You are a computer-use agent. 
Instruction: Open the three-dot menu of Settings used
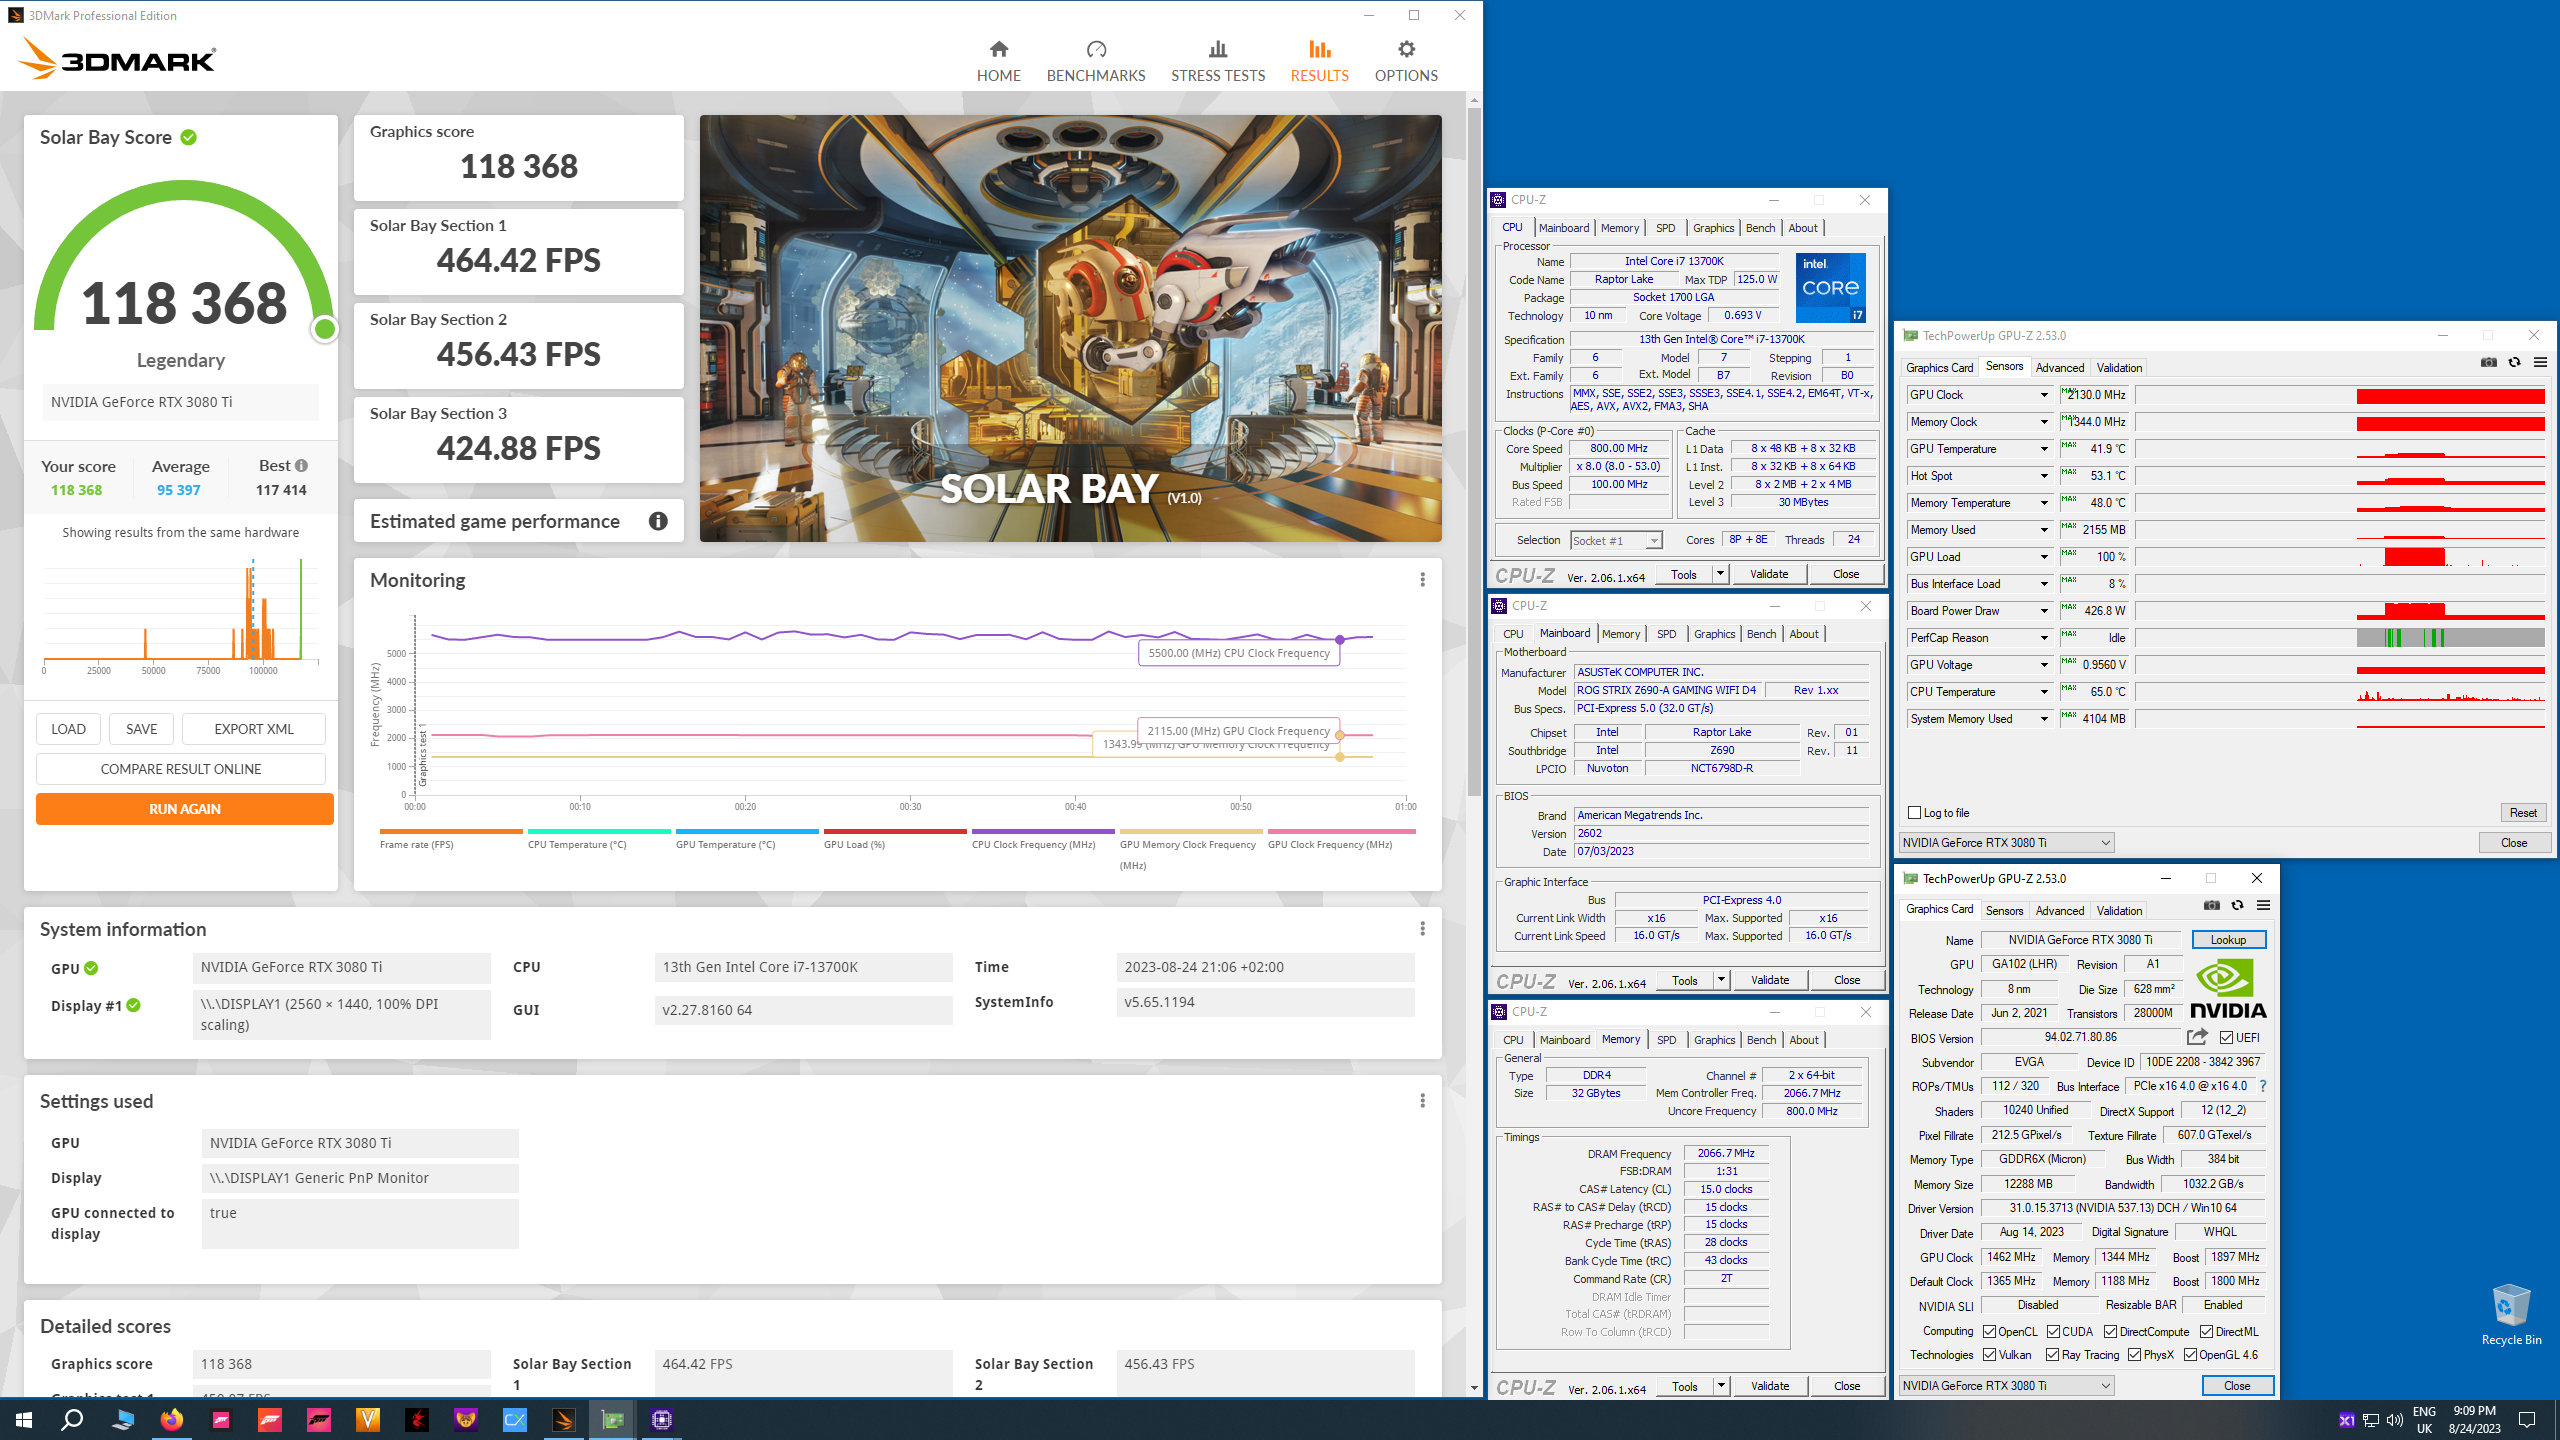pyautogui.click(x=1422, y=1101)
